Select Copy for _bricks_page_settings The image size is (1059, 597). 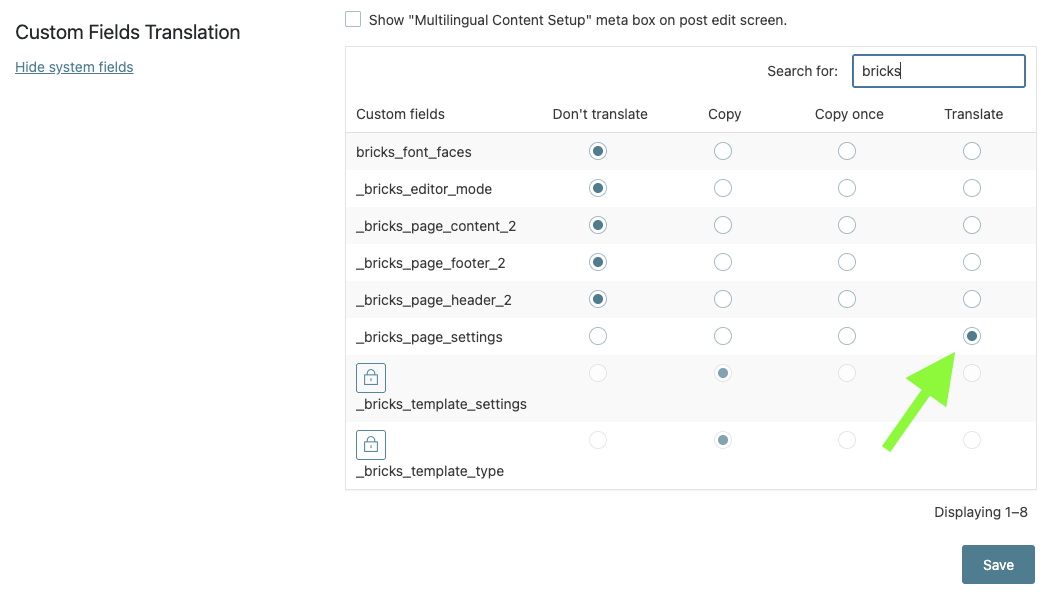[x=723, y=336]
